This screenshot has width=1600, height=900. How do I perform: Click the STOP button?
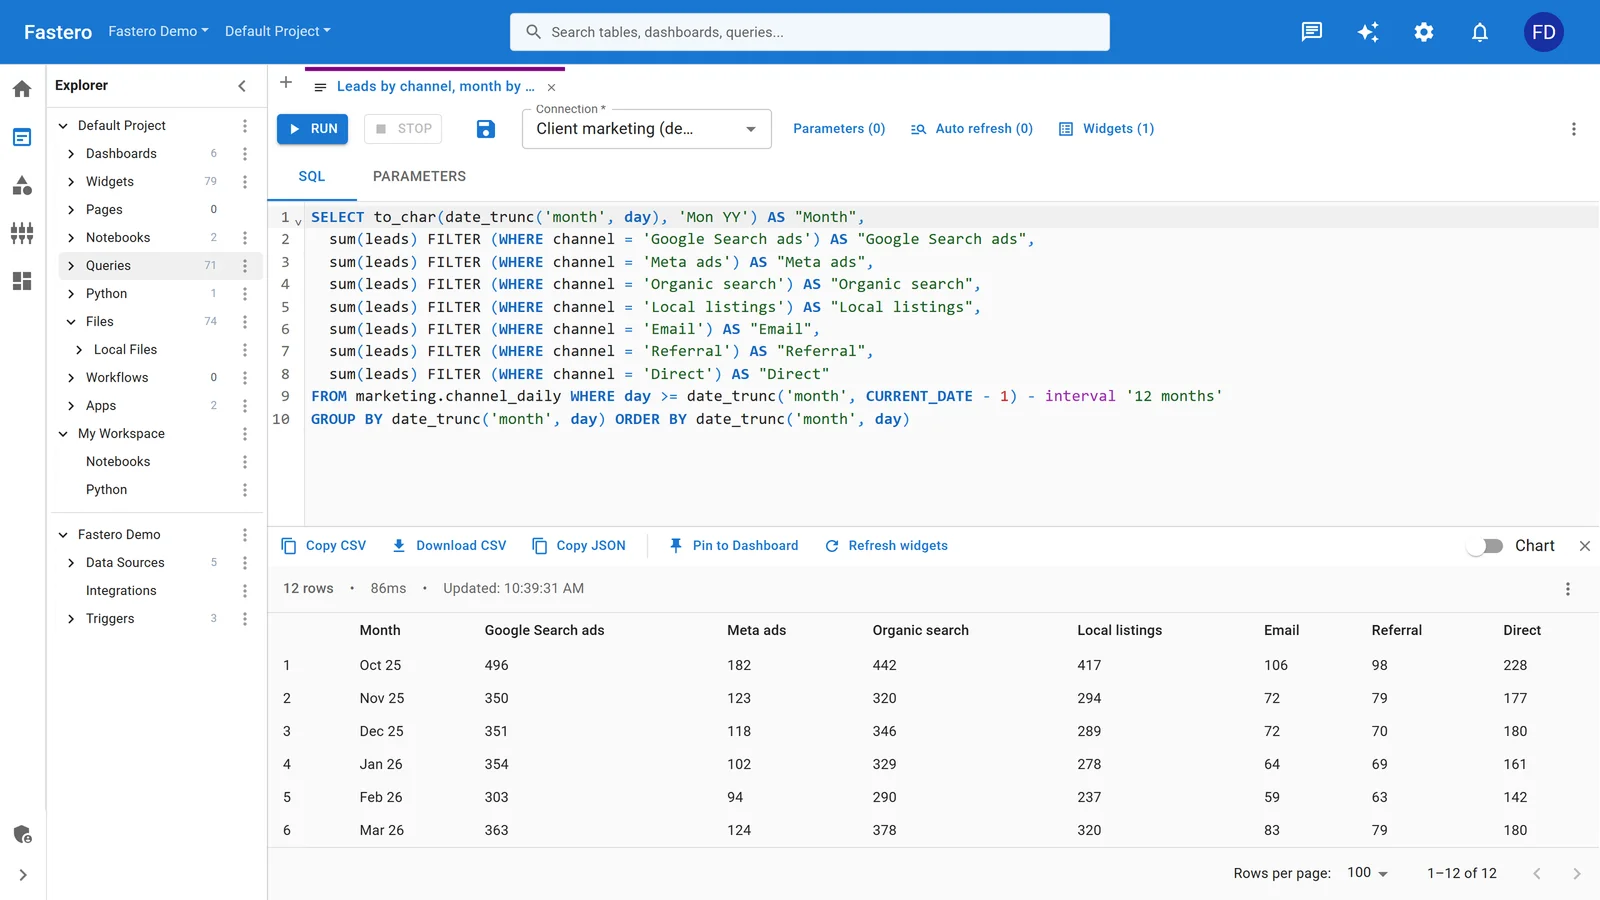[x=404, y=129]
